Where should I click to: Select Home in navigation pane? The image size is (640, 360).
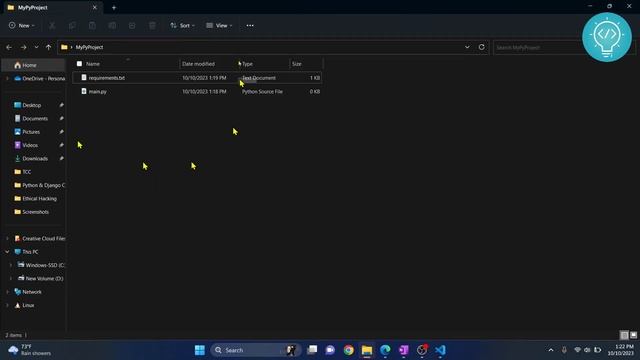33,65
